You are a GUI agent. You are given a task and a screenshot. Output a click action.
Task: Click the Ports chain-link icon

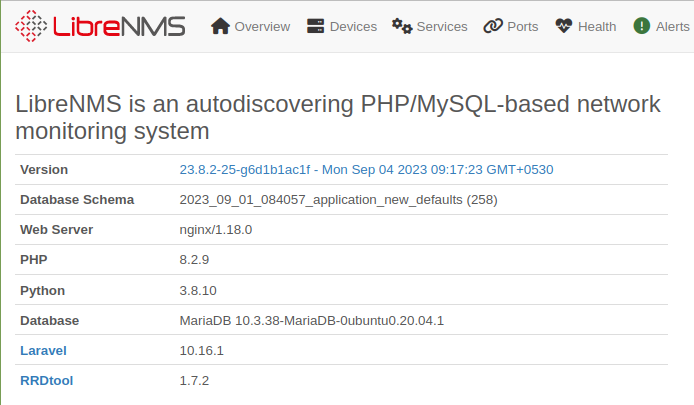(x=493, y=26)
